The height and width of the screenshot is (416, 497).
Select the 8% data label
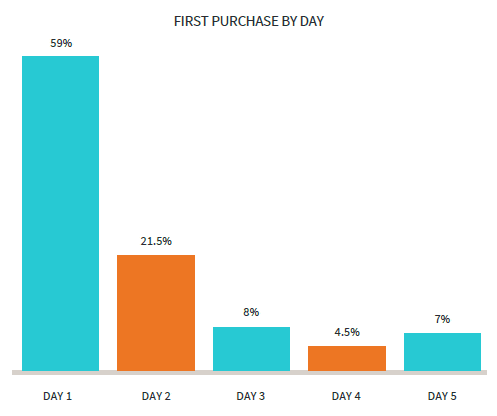(251, 312)
